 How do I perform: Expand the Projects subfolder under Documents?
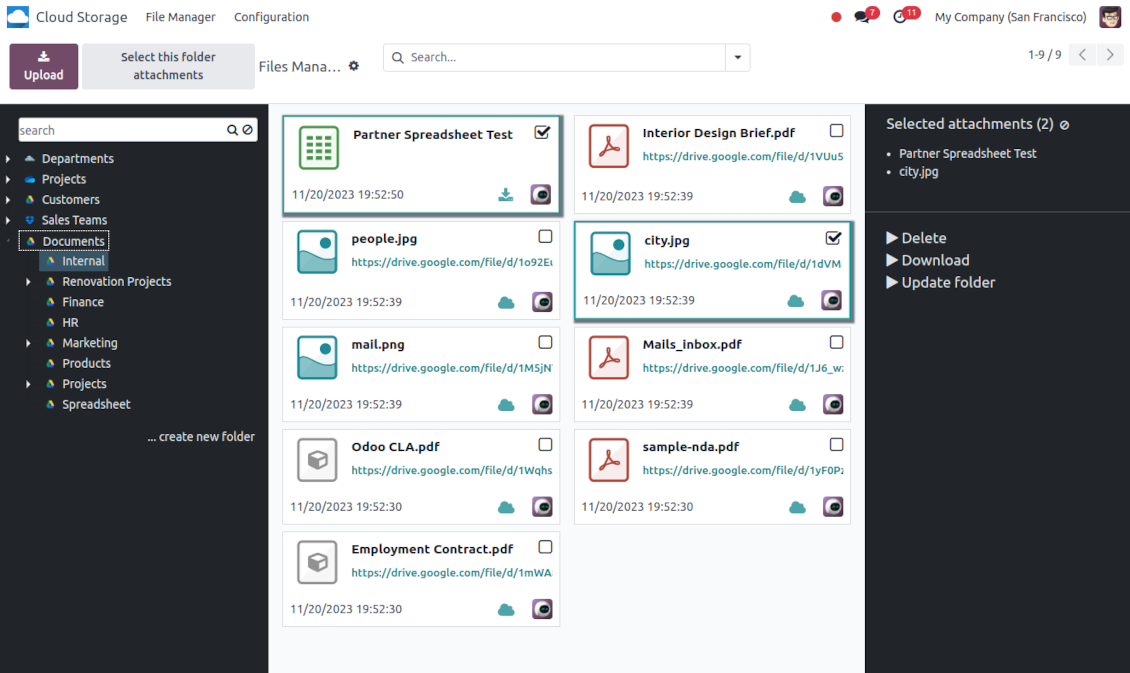click(28, 384)
